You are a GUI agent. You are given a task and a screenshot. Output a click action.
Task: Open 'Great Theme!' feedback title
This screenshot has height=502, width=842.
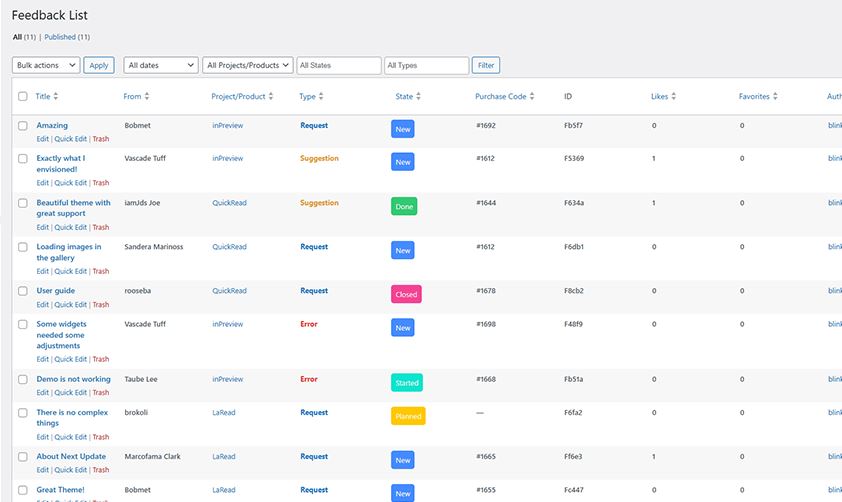click(x=60, y=490)
